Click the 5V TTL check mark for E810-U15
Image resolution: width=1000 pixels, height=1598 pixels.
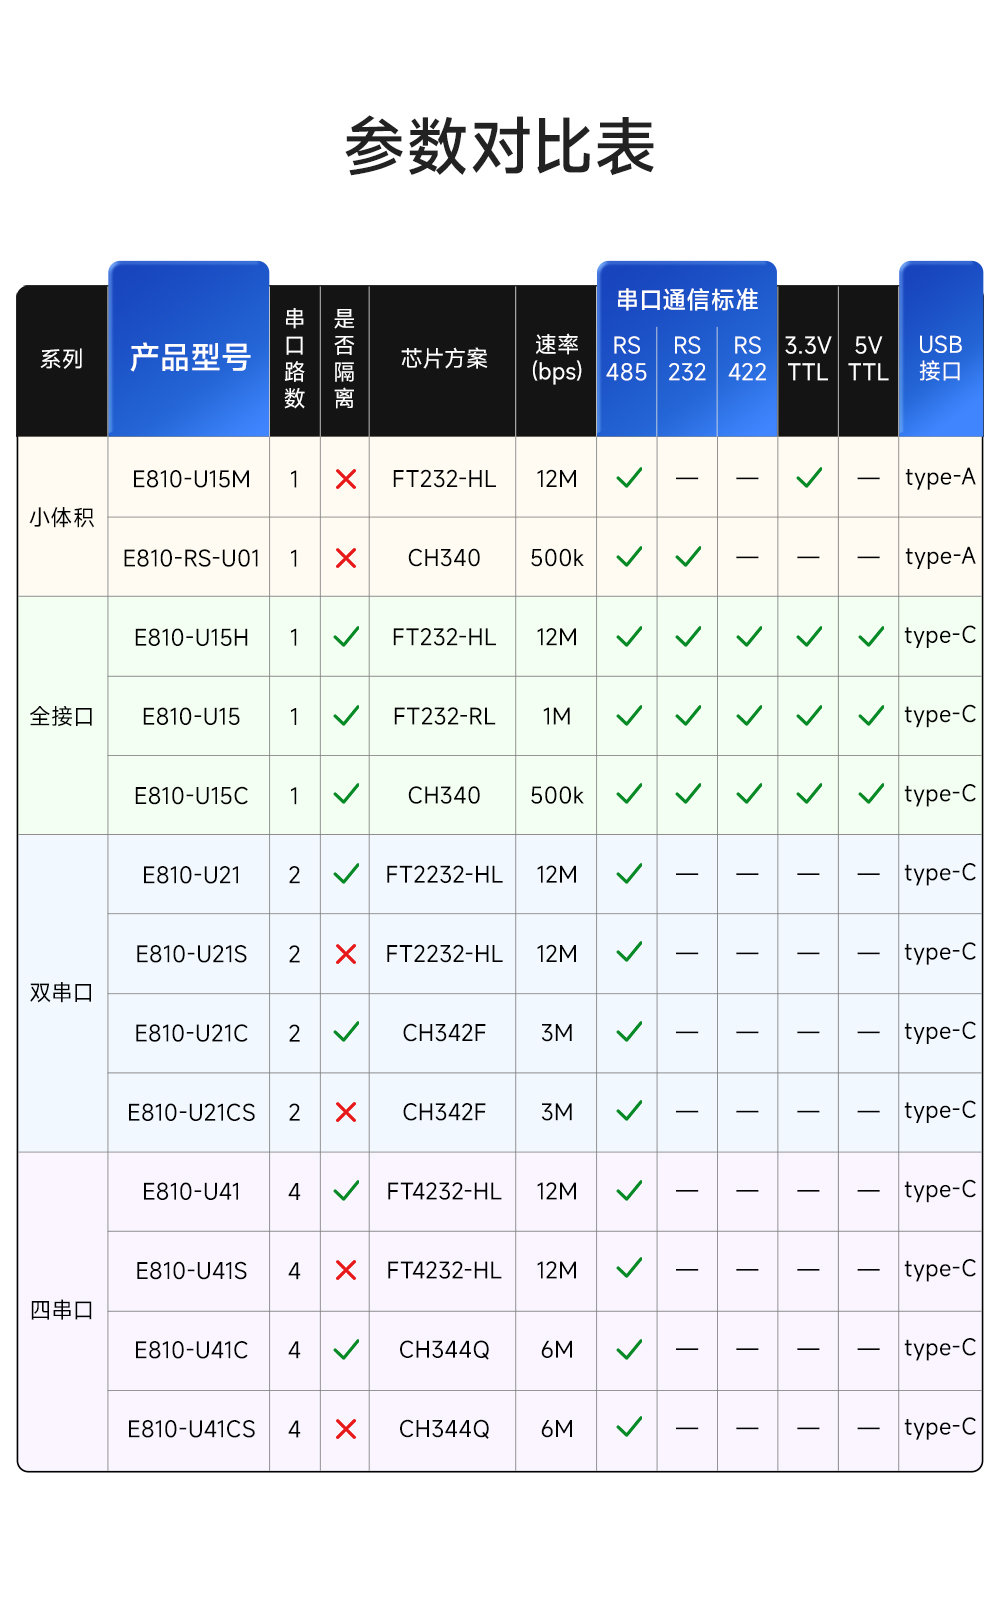pyautogui.click(x=871, y=715)
